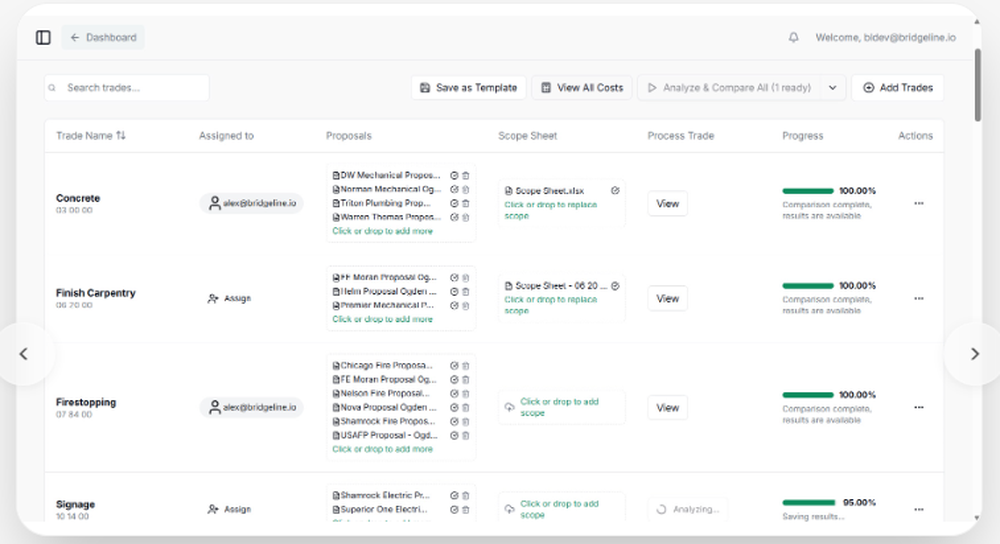The width and height of the screenshot is (1000, 544).
Task: Click the Search trades input field
Action: [127, 88]
